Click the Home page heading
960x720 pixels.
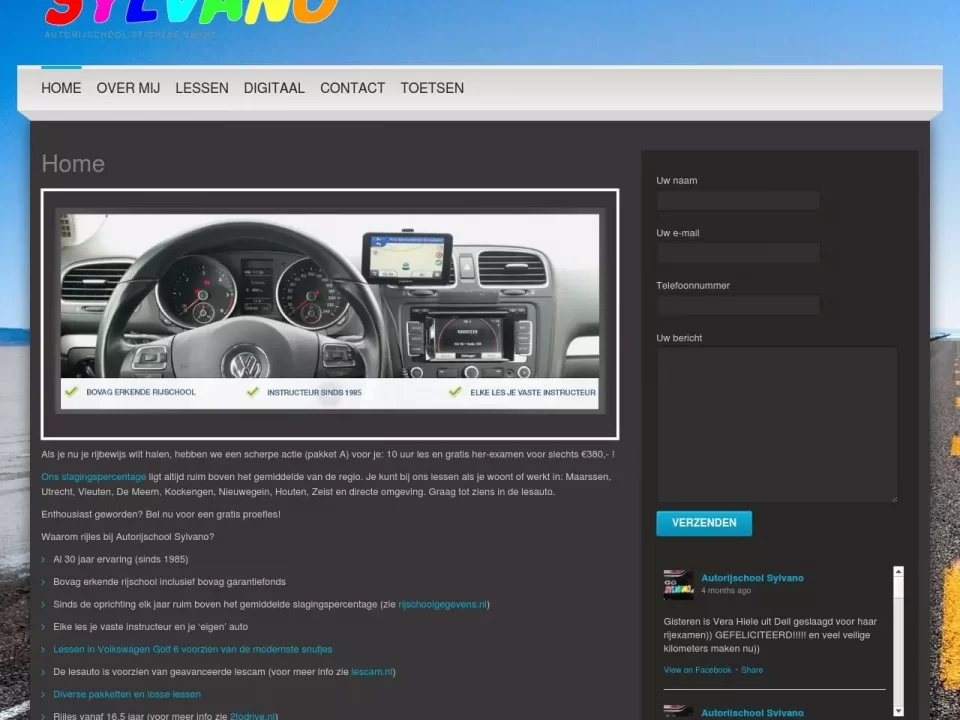click(x=73, y=163)
